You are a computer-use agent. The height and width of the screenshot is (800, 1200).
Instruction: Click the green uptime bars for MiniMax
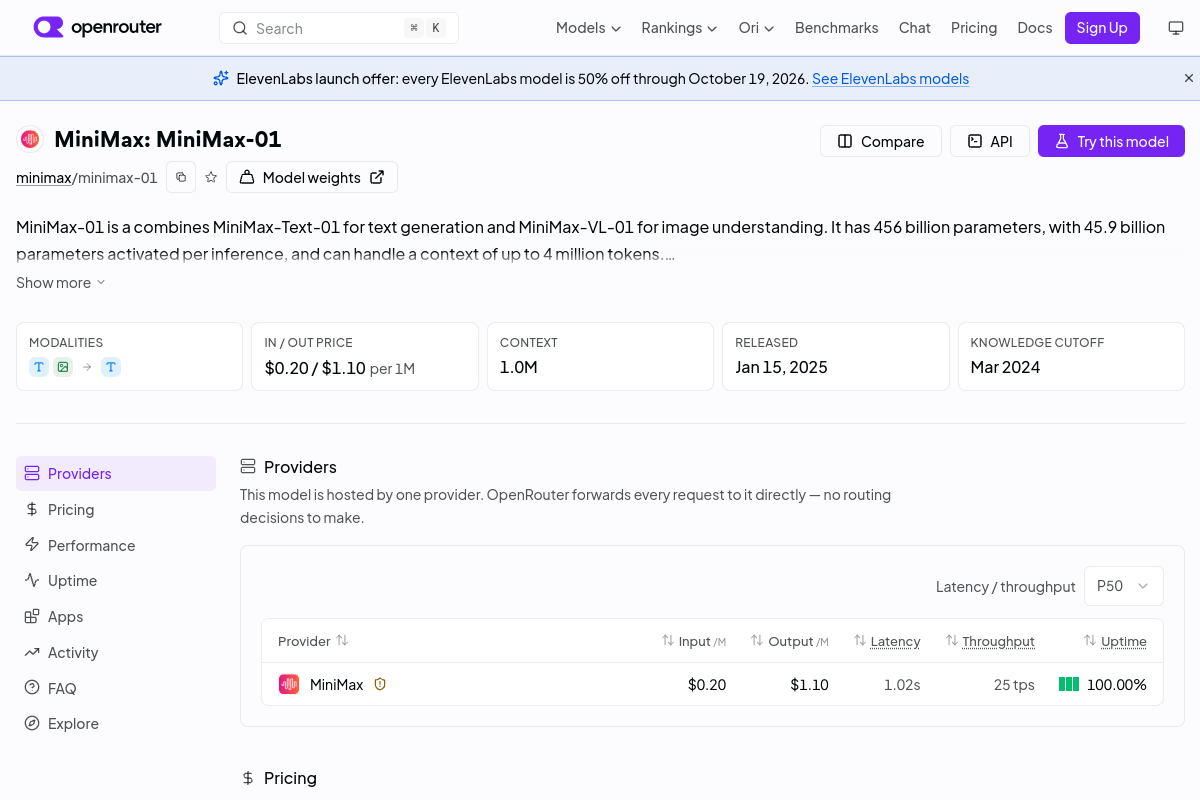pos(1069,684)
